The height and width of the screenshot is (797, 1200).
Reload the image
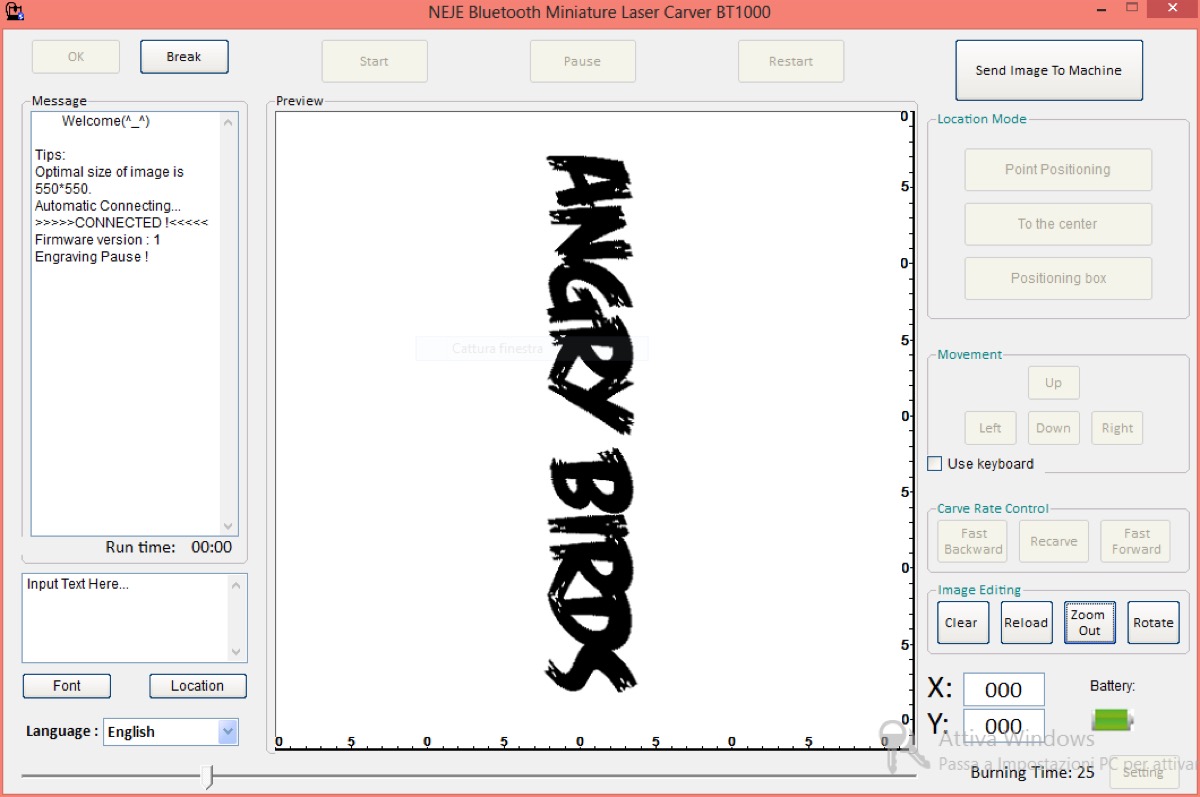tap(1026, 622)
